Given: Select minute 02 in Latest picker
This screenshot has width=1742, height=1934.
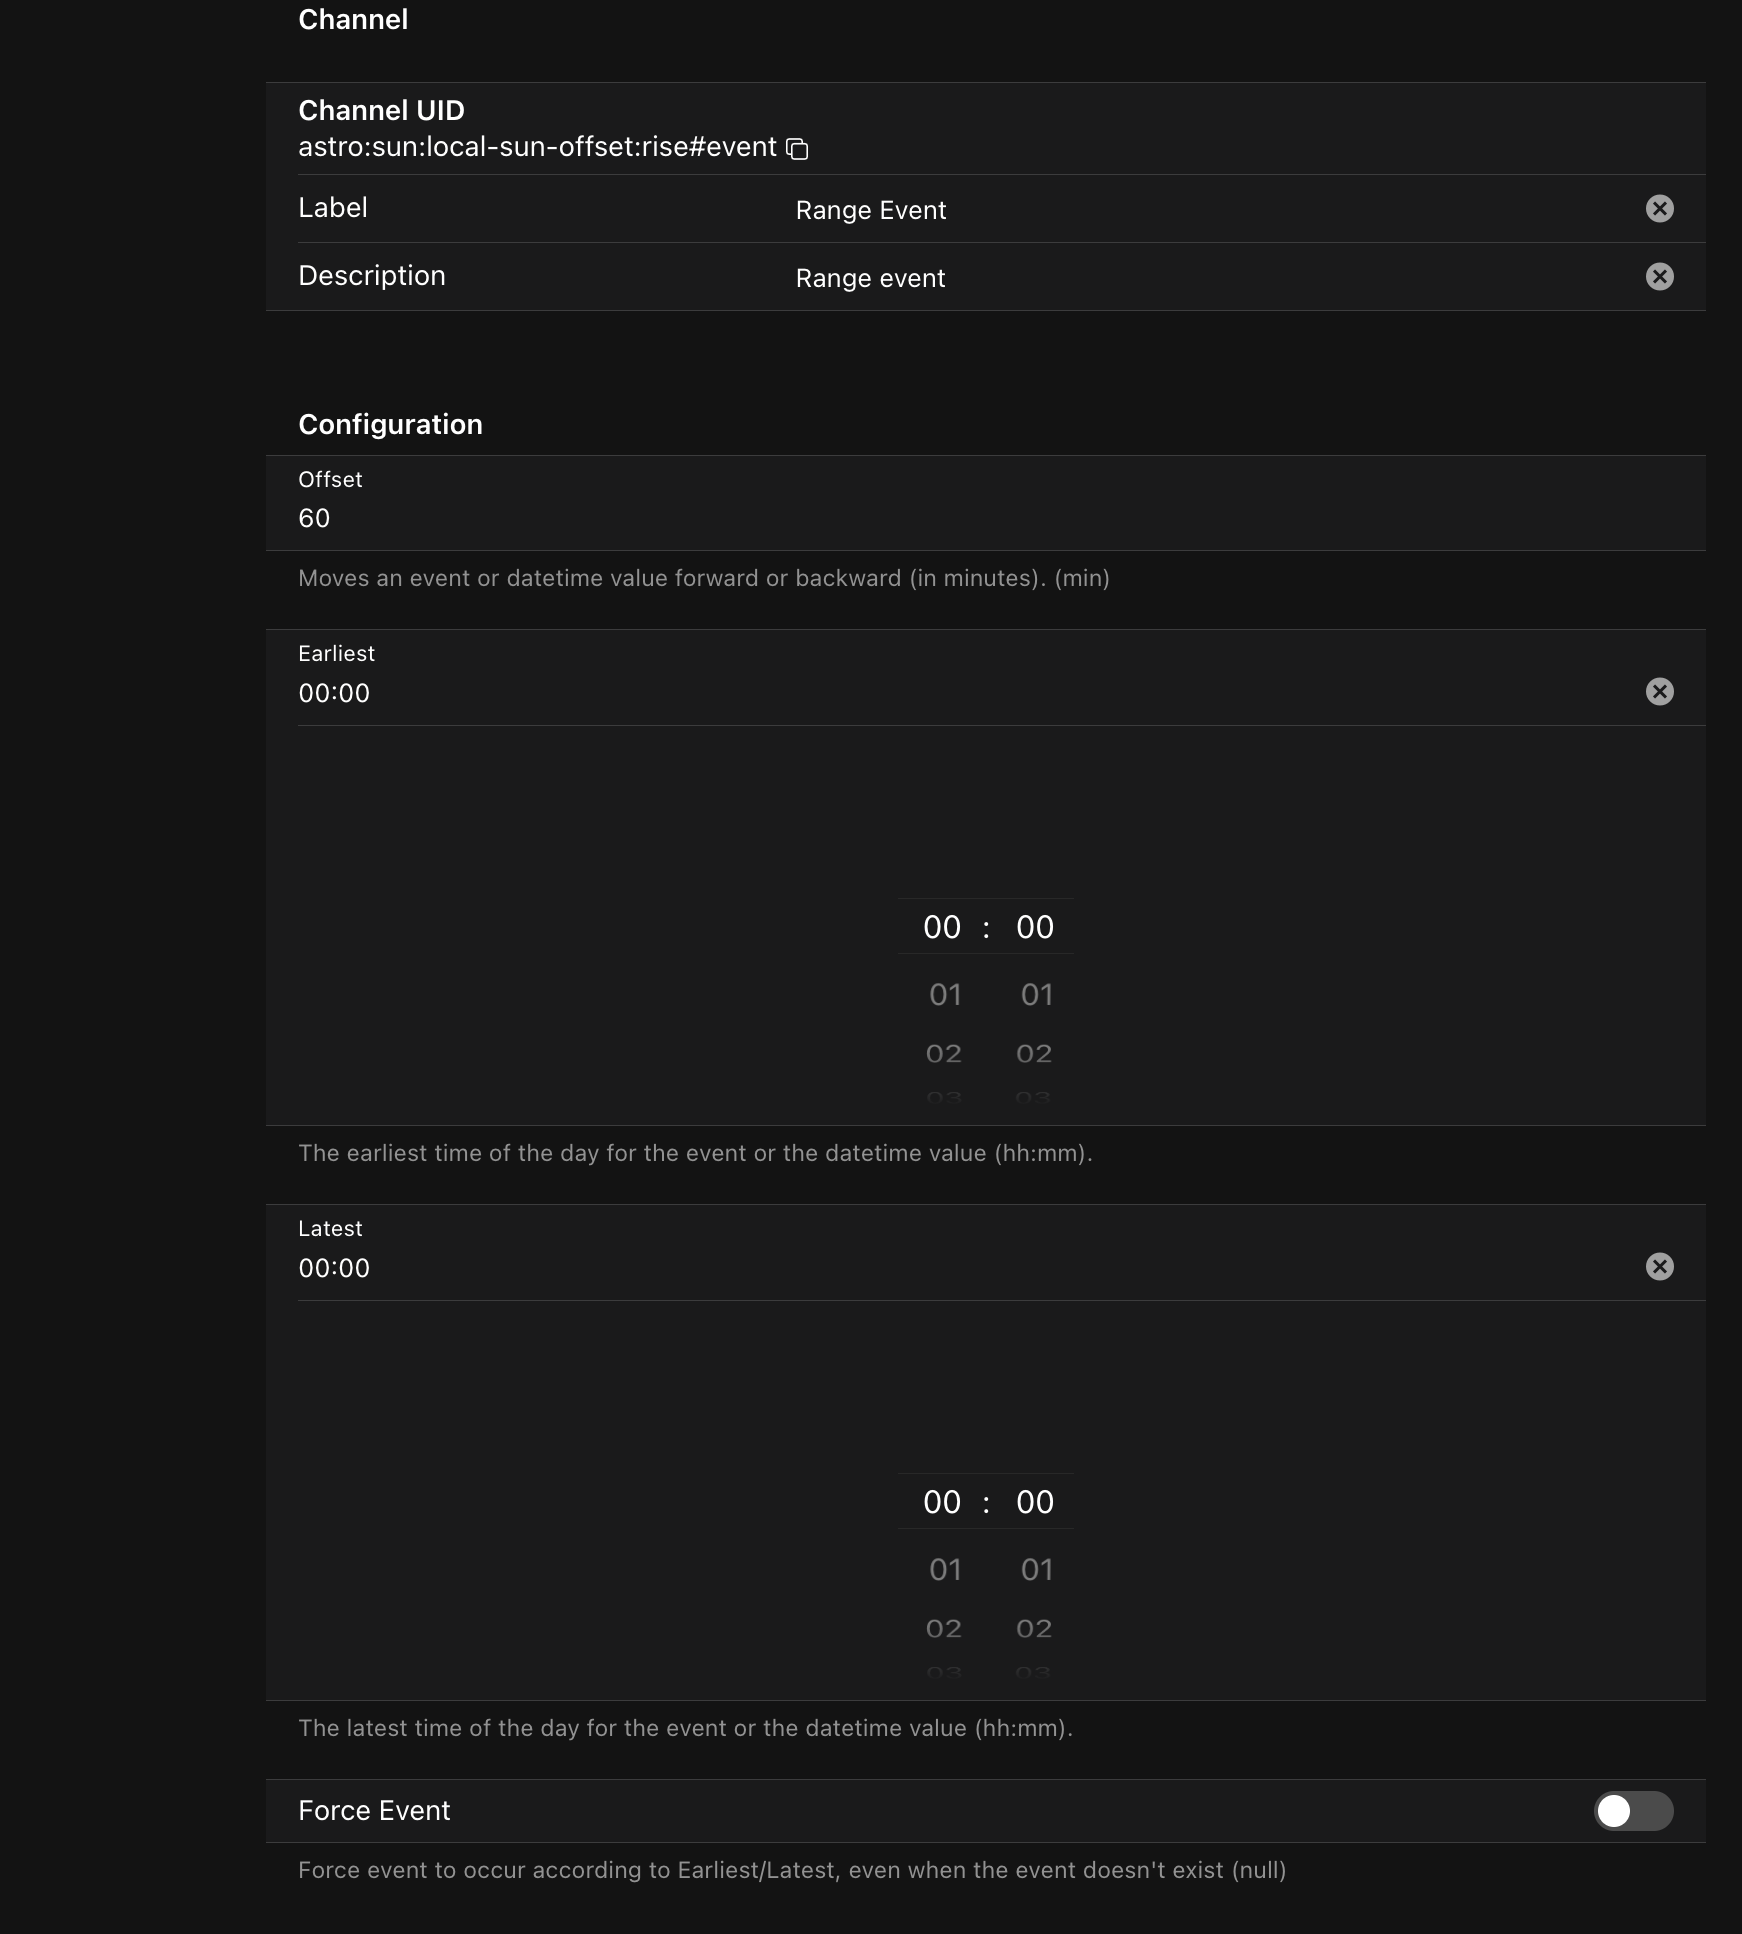Looking at the screenshot, I should (1034, 1629).
